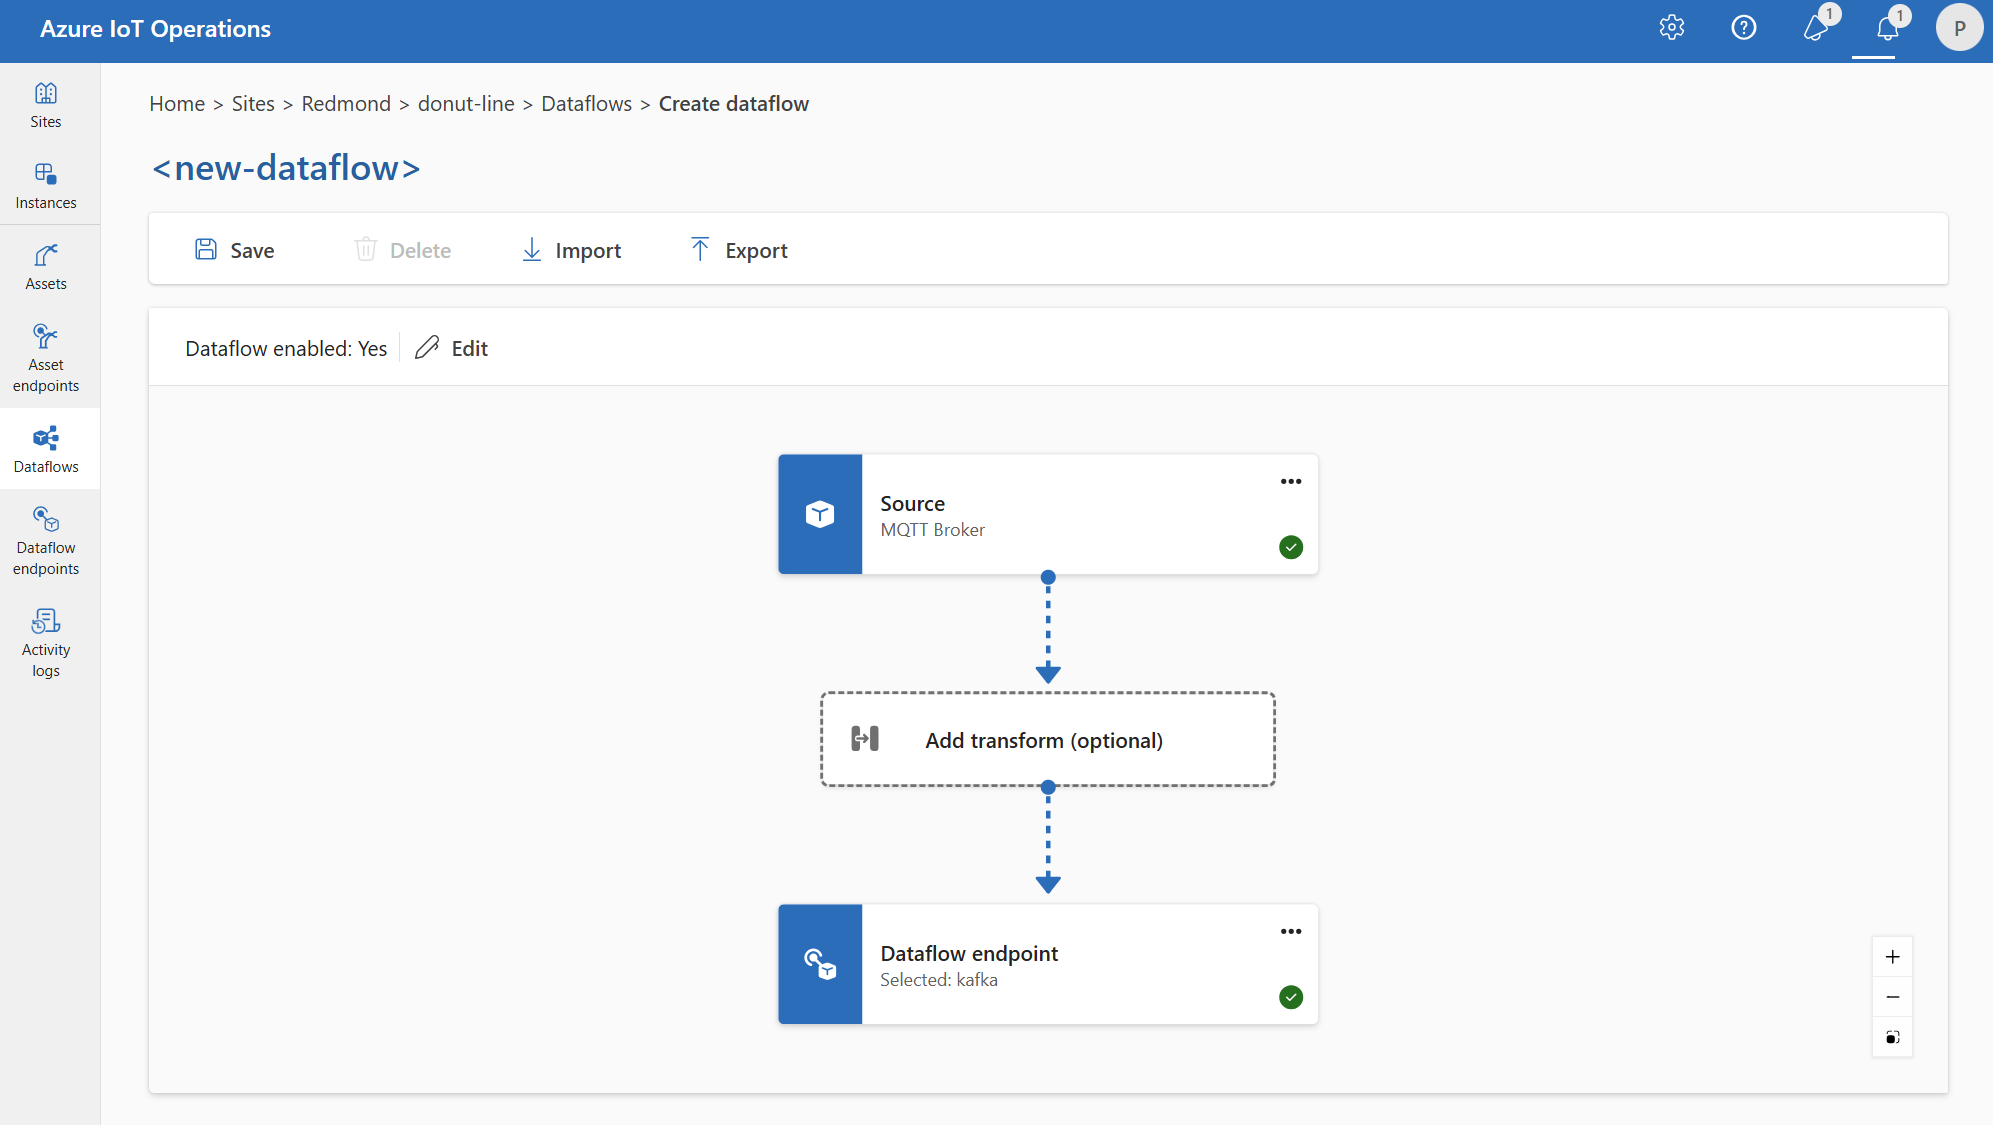Open the Add transform optional step
This screenshot has height=1125, width=1993.
1049,739
